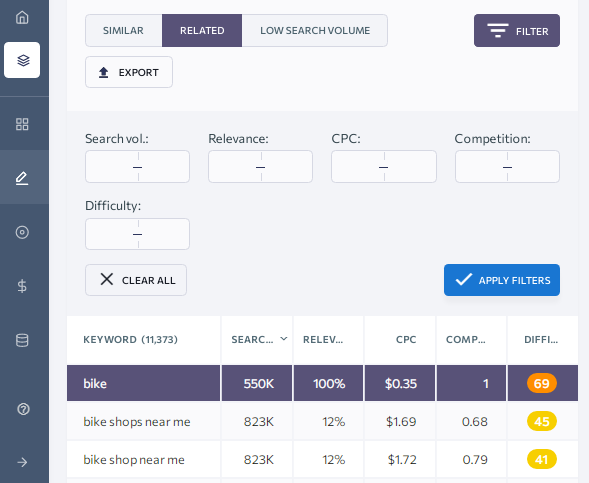Select the Related tab
Image resolution: width=589 pixels, height=483 pixels.
pyautogui.click(x=202, y=30)
